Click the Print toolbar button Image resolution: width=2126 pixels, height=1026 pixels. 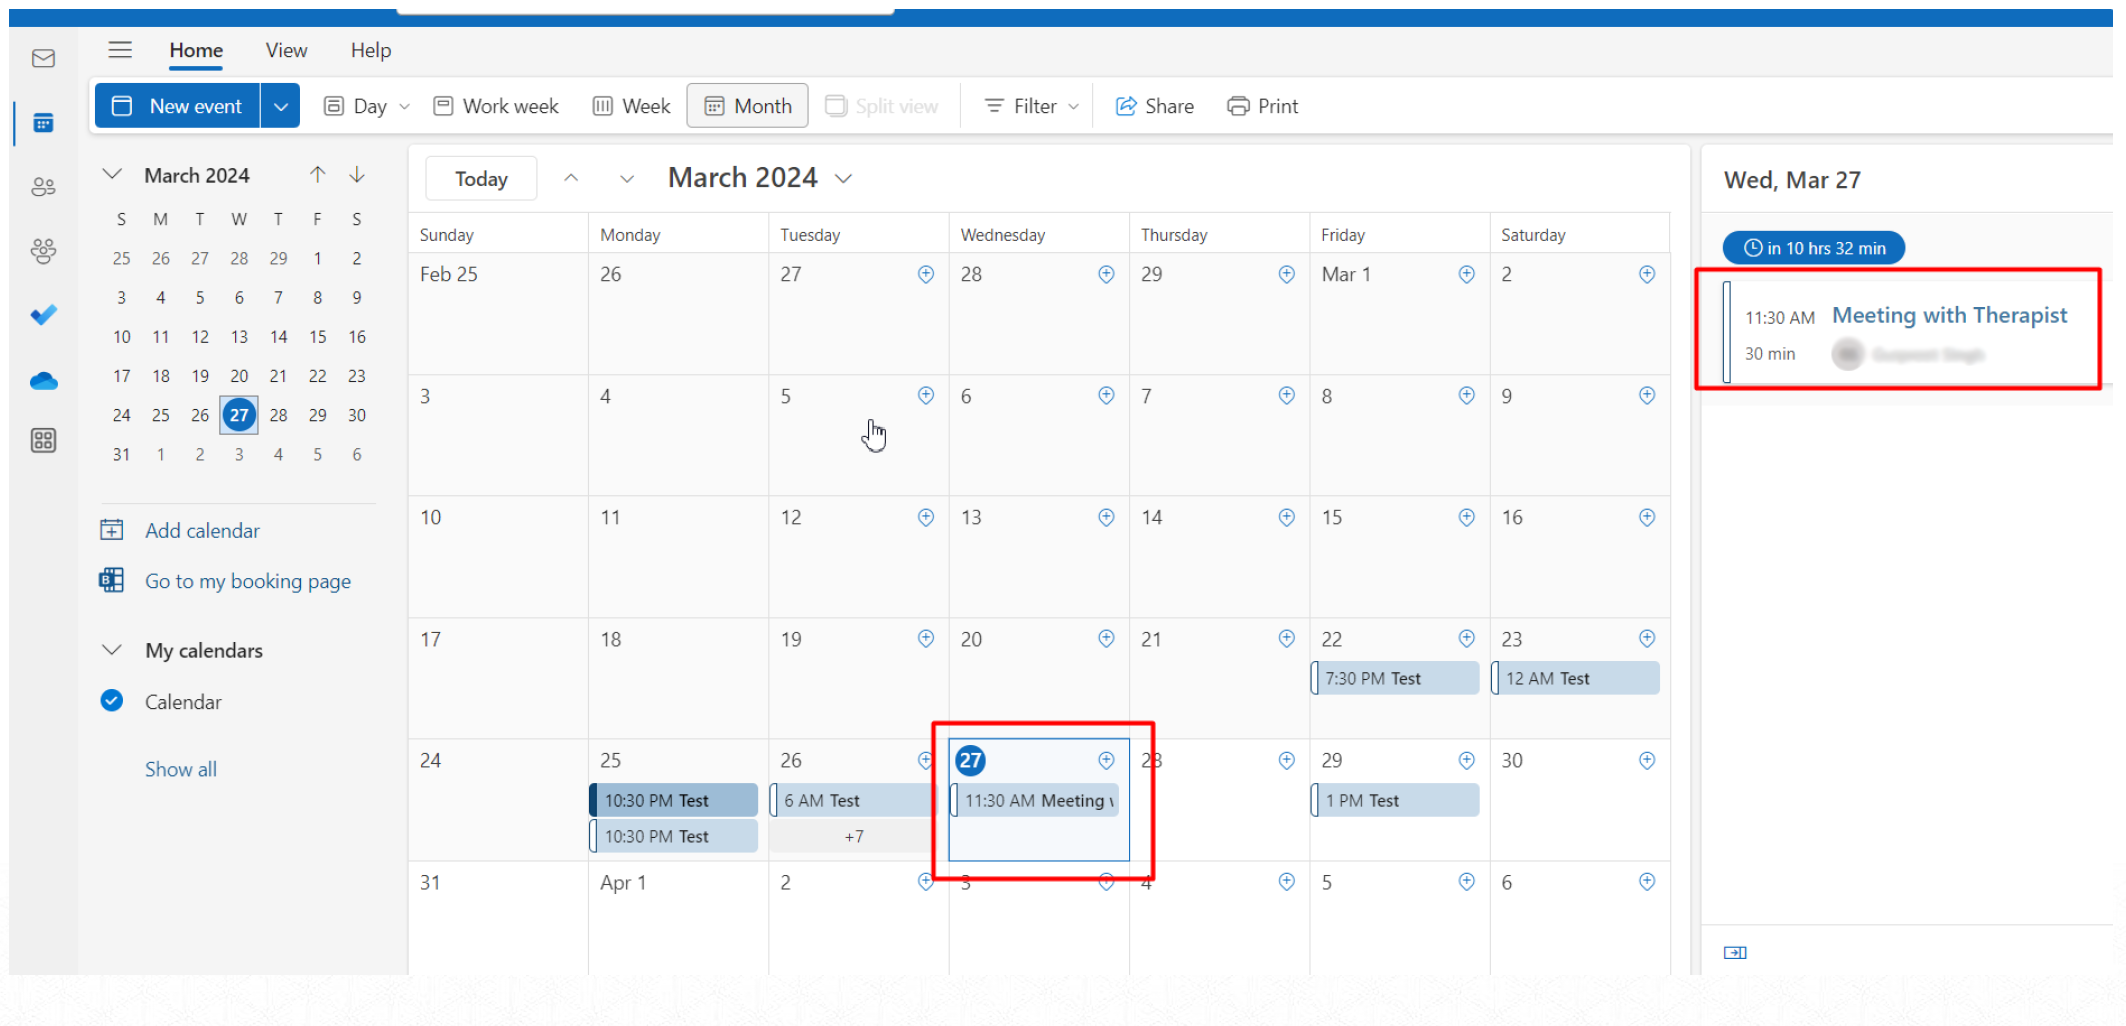pyautogui.click(x=1262, y=106)
